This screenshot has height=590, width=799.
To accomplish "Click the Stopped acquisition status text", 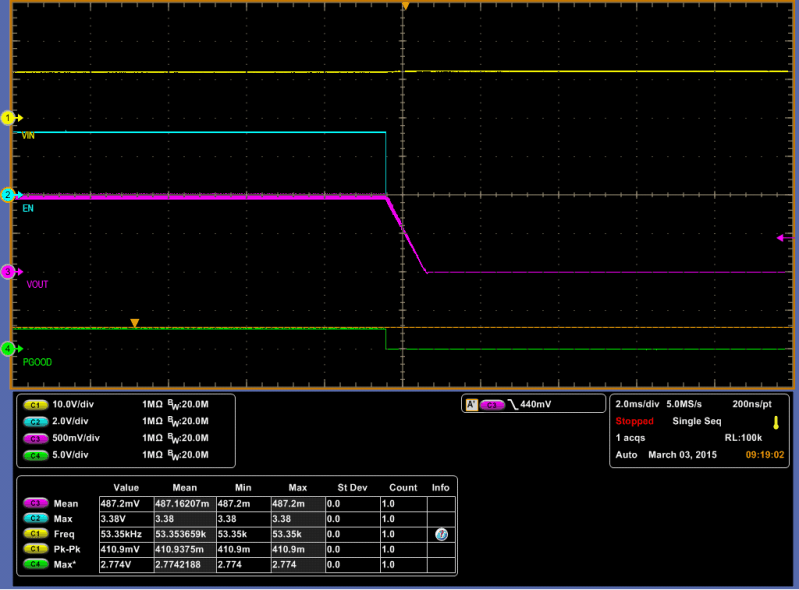I will [636, 422].
